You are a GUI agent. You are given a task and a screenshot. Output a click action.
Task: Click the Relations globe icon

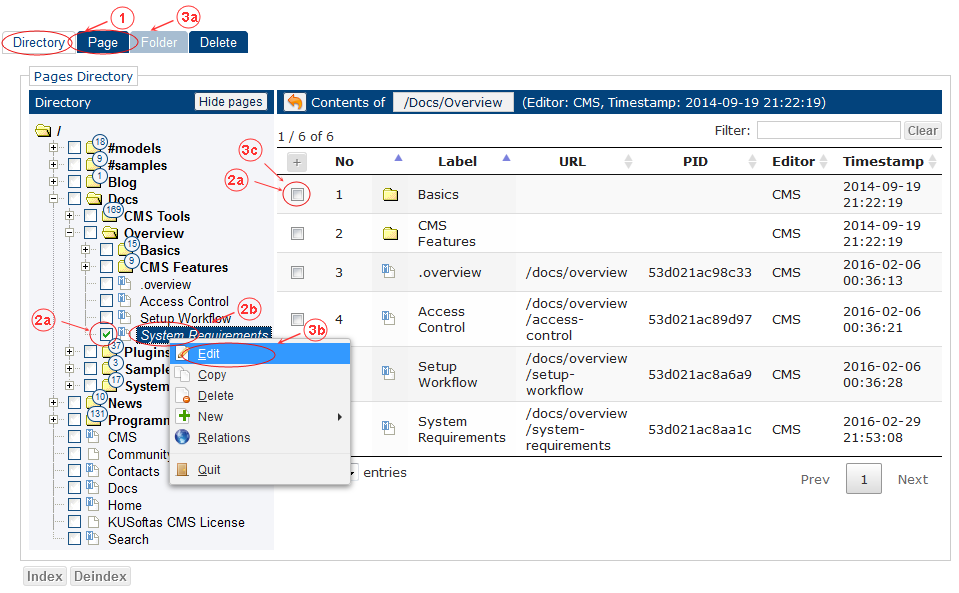pos(182,438)
